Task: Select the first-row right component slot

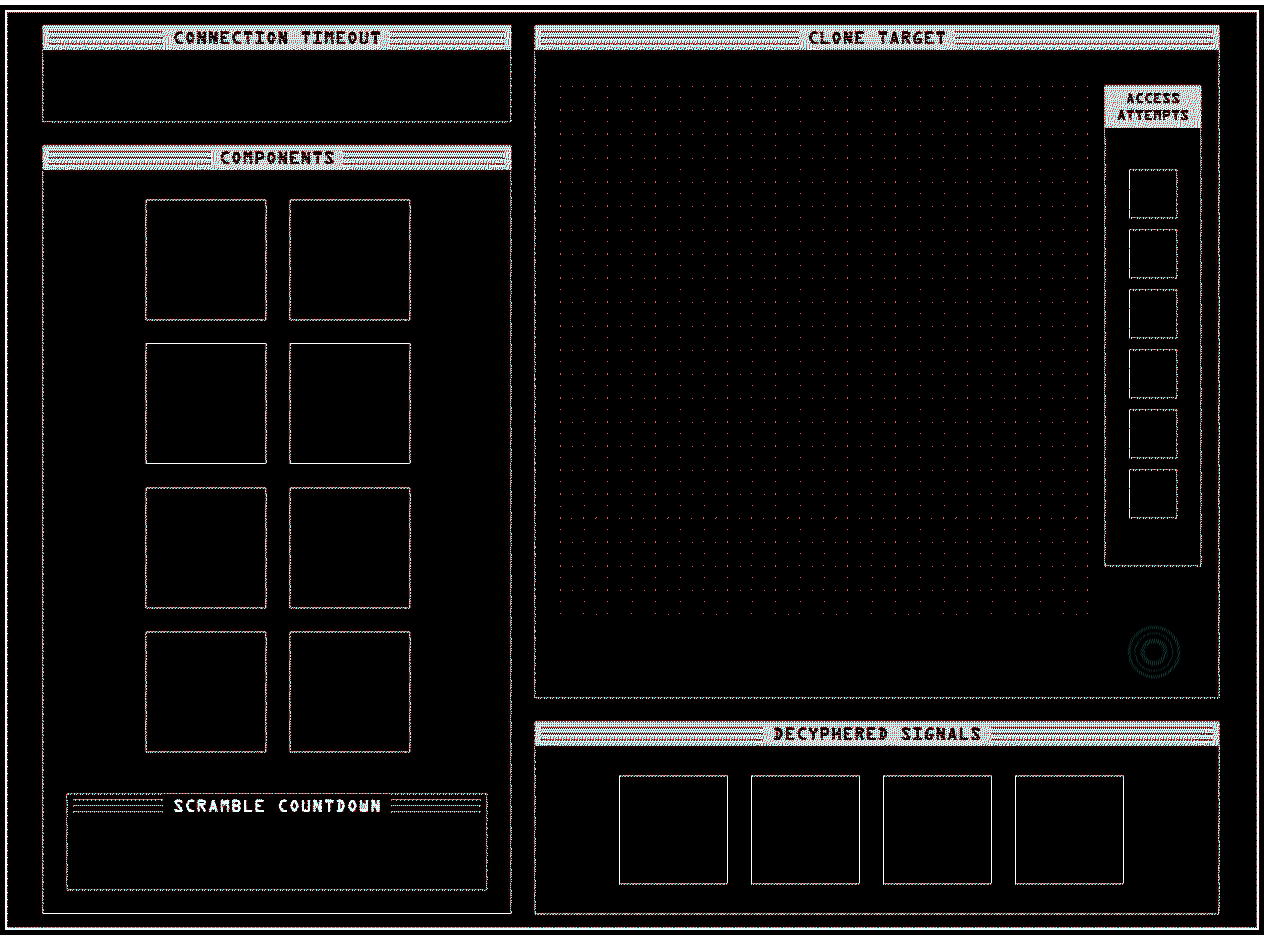Action: (x=350, y=260)
